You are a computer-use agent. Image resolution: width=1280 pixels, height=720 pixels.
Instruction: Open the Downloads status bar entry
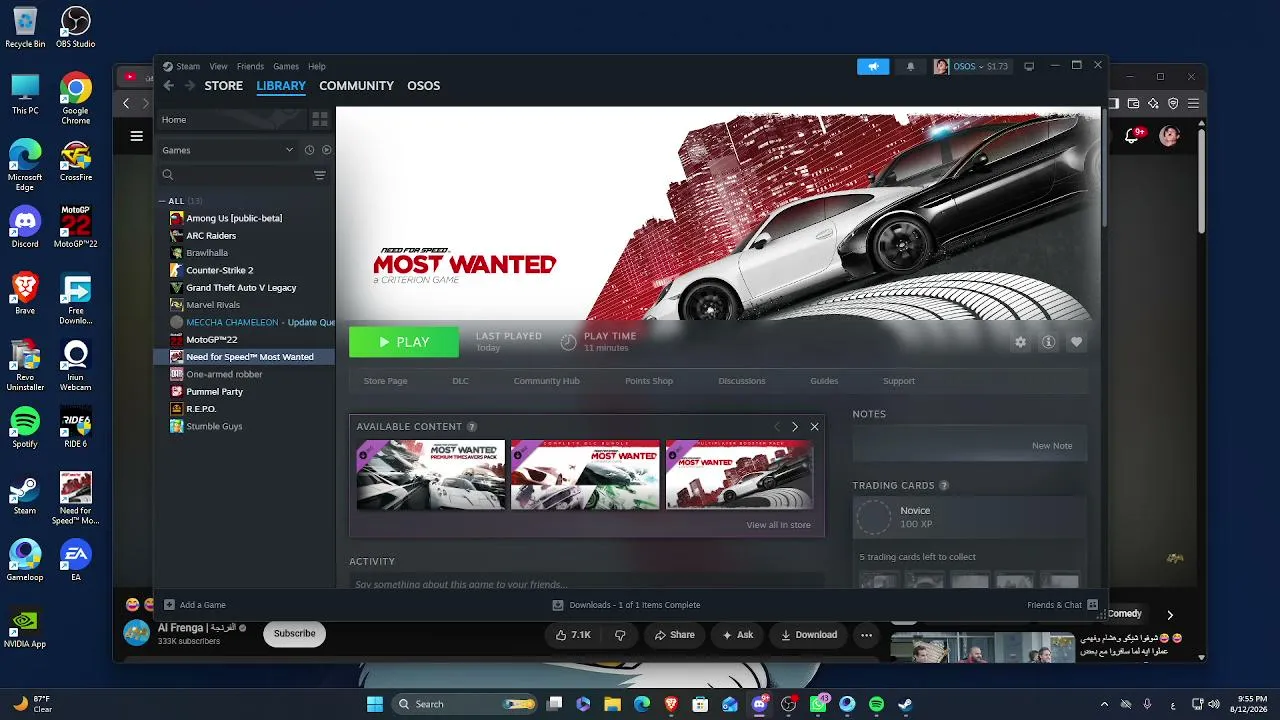pyautogui.click(x=627, y=605)
